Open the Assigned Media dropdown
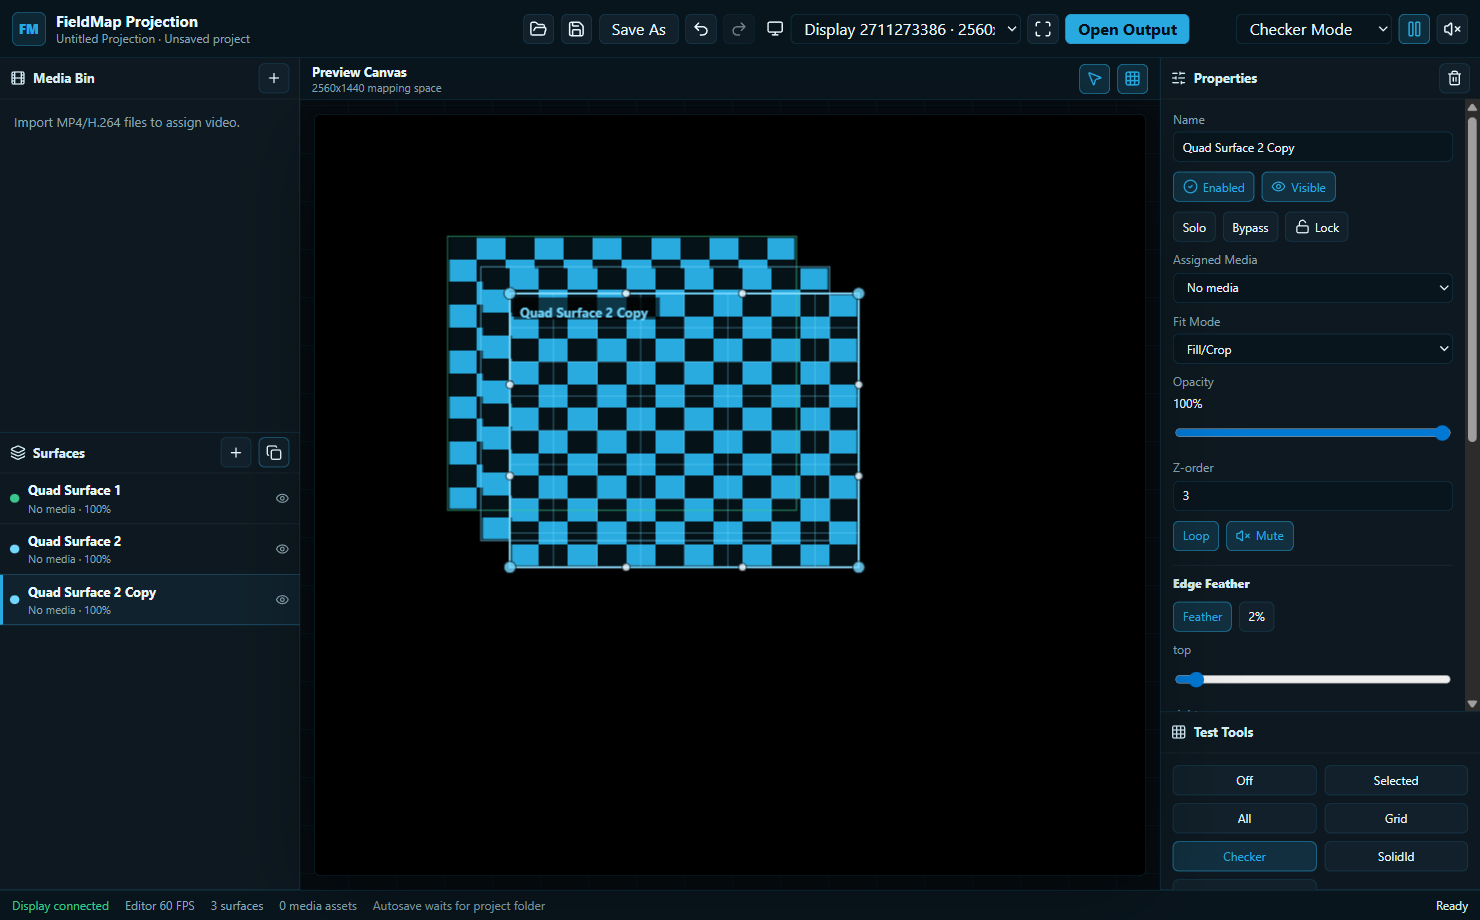Screen dimensions: 1480x920 pos(1312,288)
